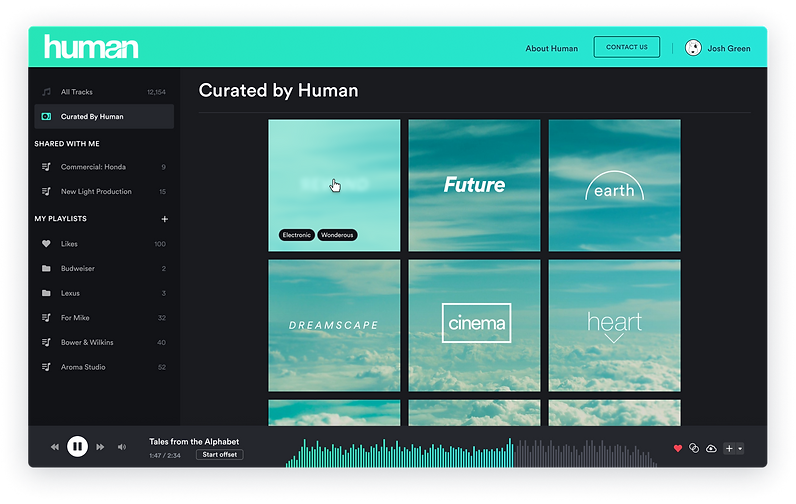Image resolution: width=796 pixels, height=504 pixels.
Task: Click the Electronic tag
Action: click(x=296, y=235)
